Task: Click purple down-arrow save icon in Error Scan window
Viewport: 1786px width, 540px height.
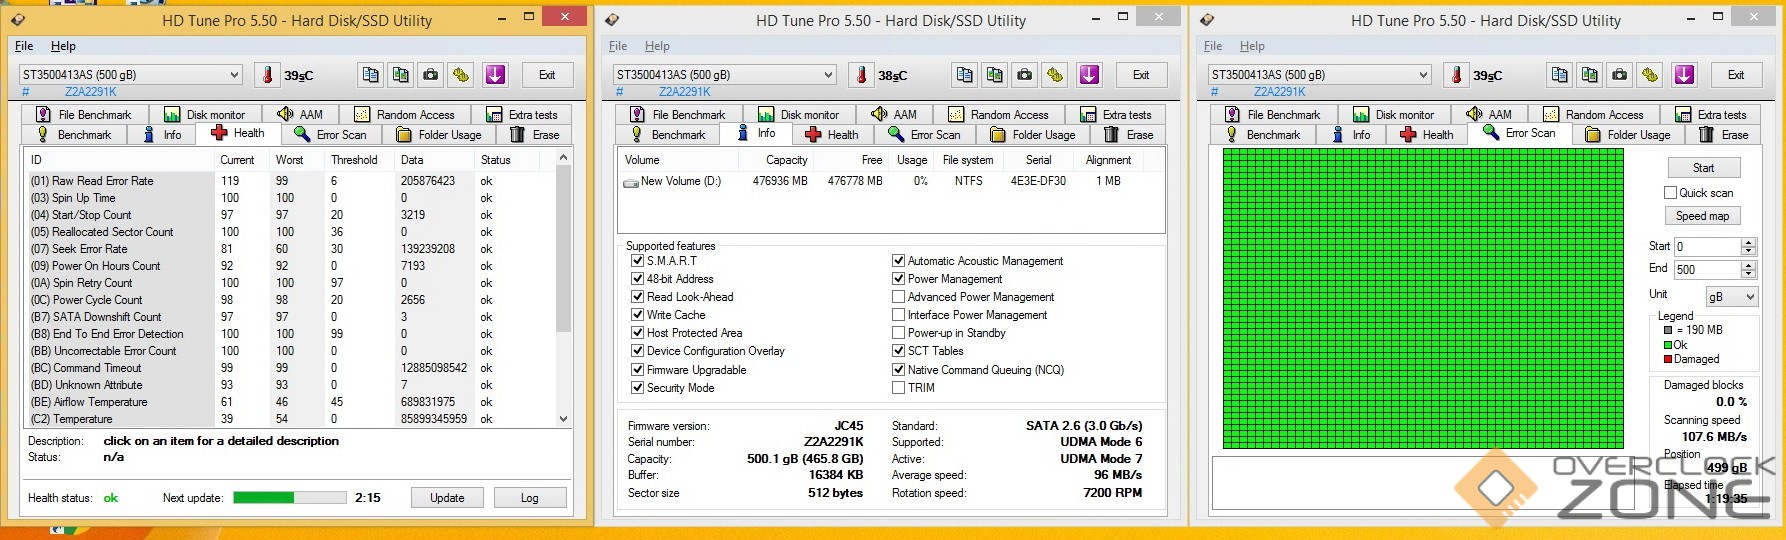Action: 1684,75
